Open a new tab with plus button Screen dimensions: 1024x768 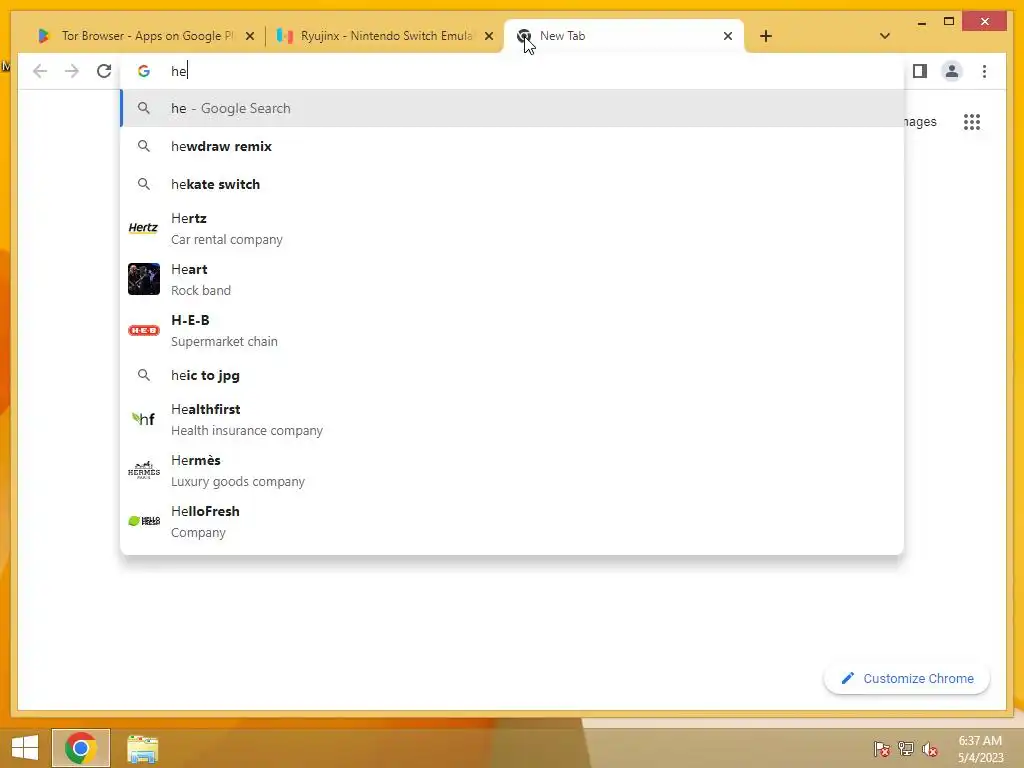(766, 36)
